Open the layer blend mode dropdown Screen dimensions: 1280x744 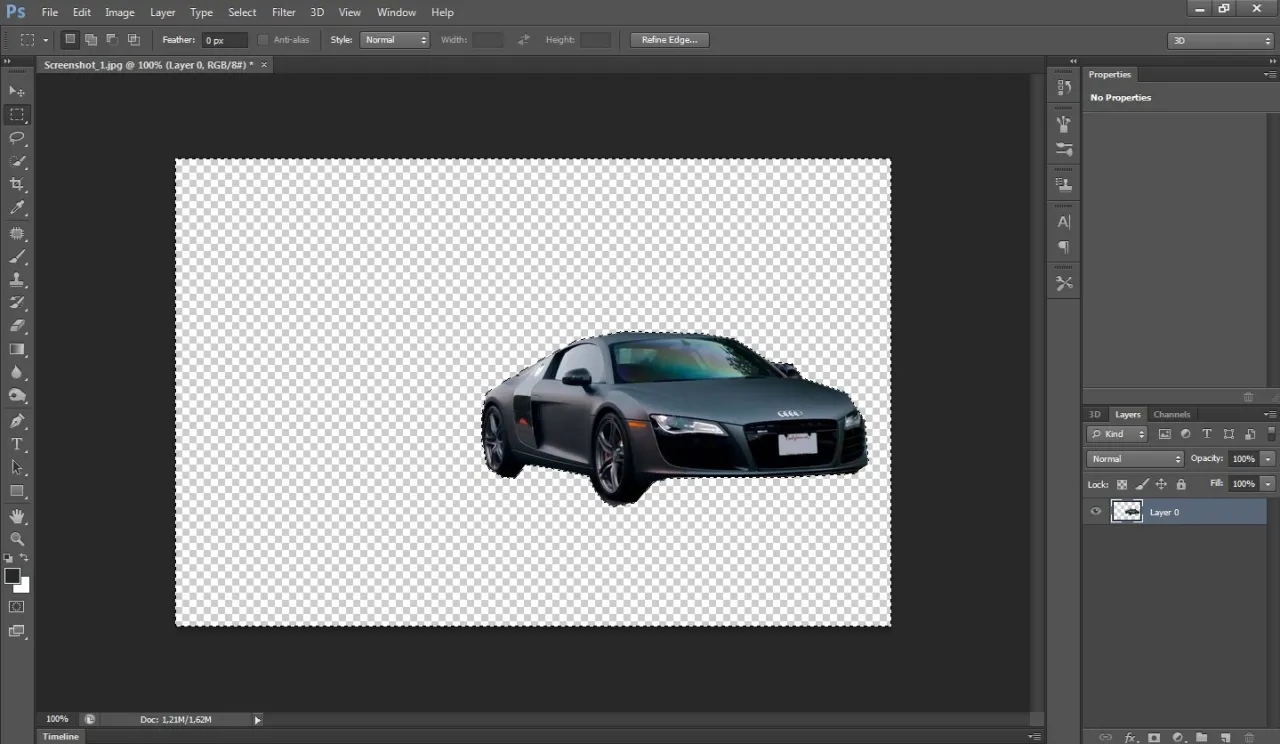click(1134, 458)
